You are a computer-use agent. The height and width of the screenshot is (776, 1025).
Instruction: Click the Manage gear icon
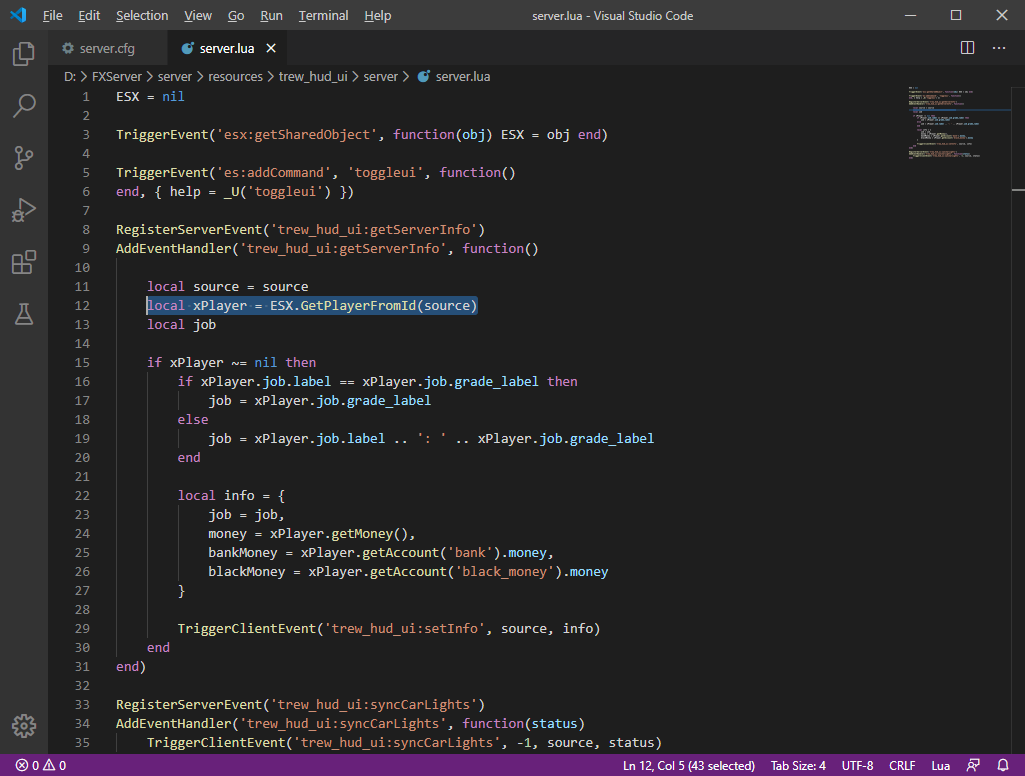[x=24, y=726]
